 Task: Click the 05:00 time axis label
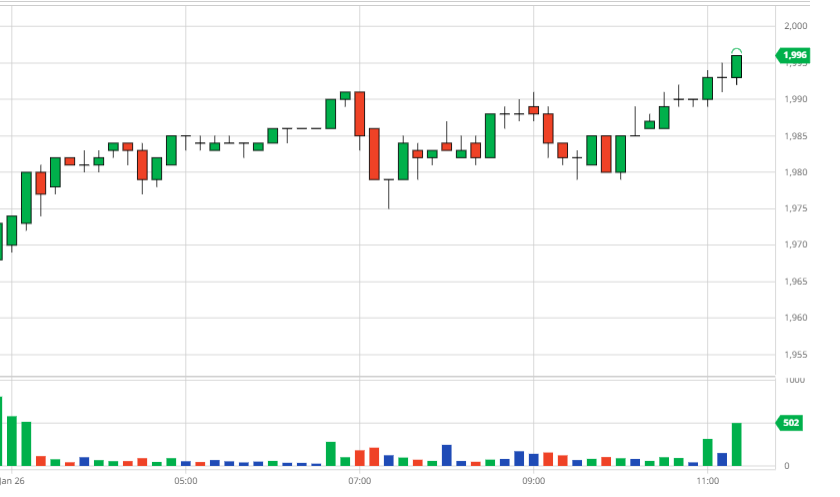tap(185, 481)
